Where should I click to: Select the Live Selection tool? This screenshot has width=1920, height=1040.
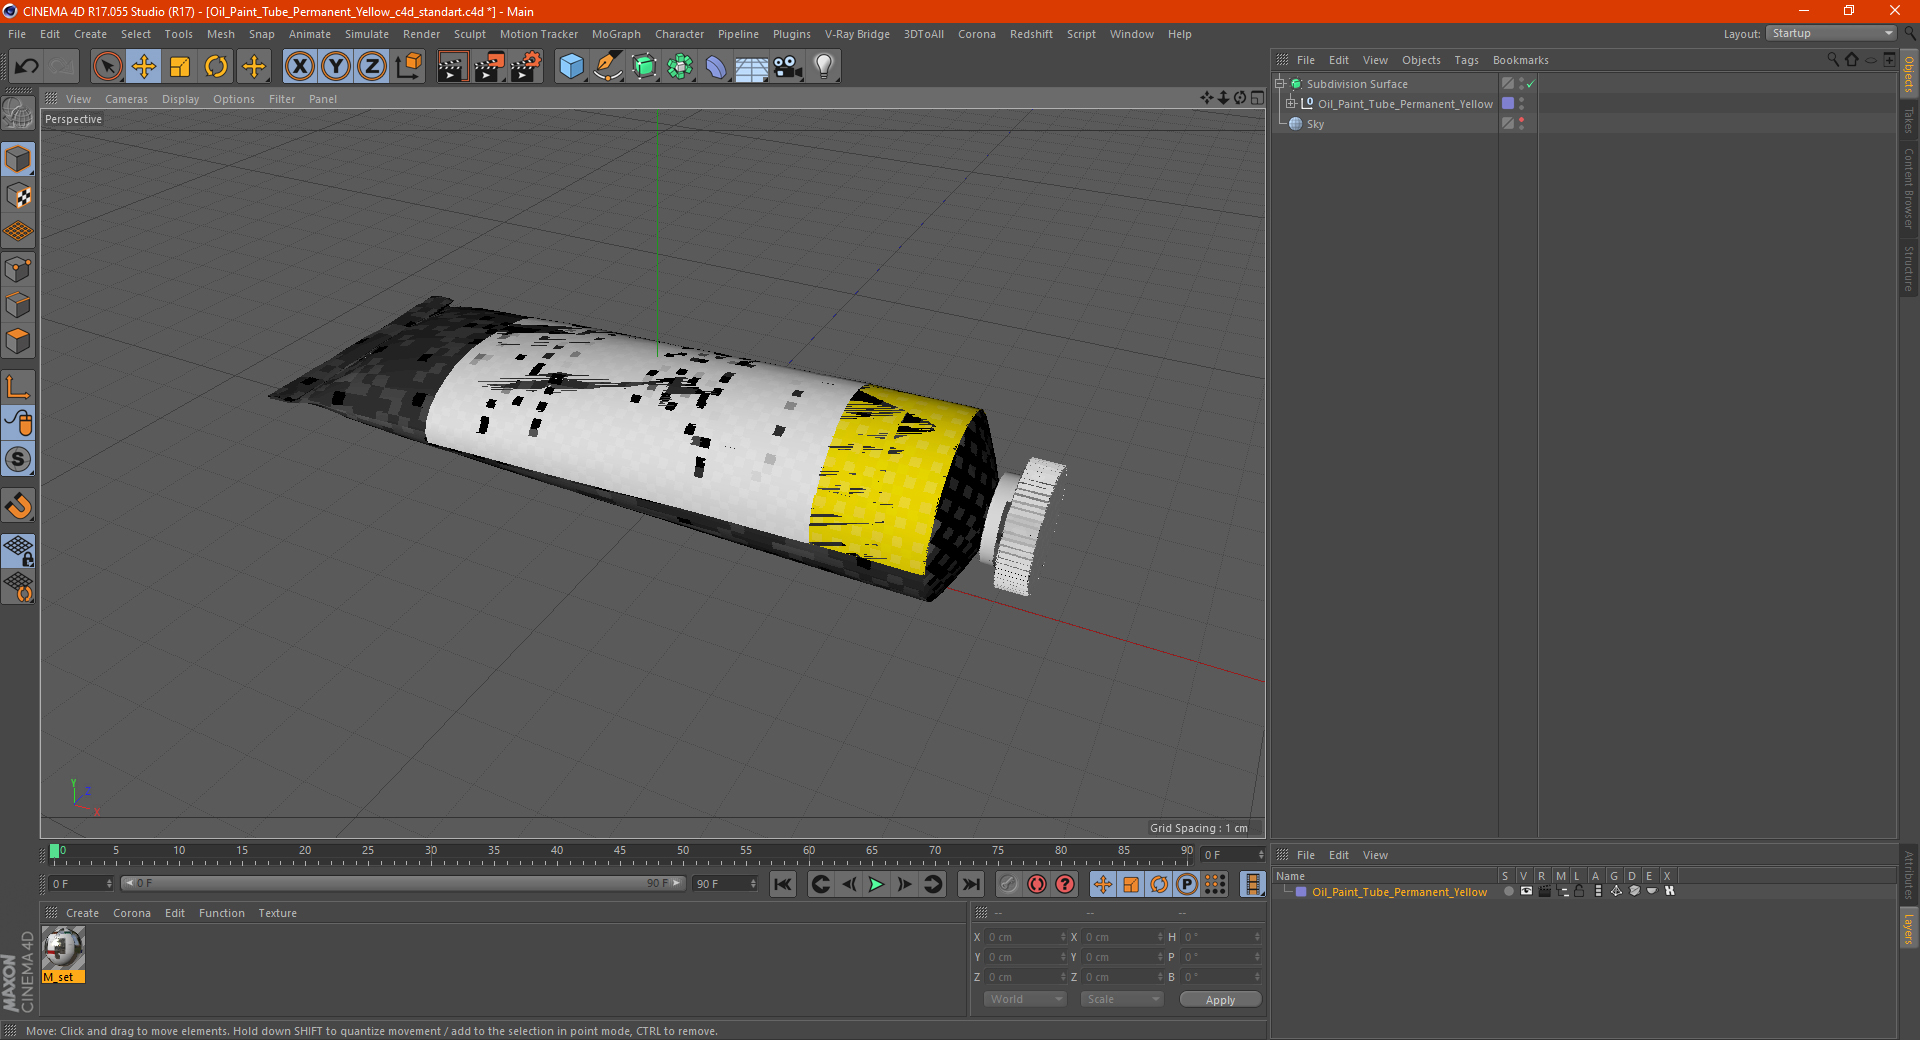(x=107, y=67)
